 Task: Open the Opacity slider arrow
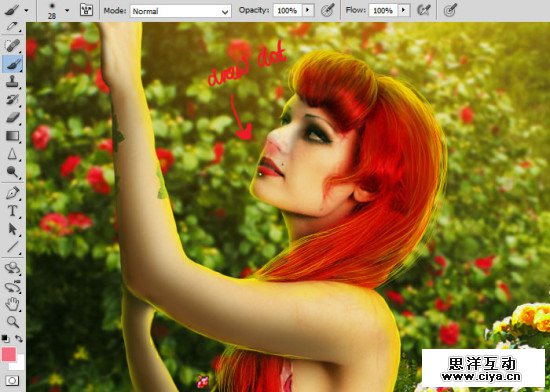[308, 10]
